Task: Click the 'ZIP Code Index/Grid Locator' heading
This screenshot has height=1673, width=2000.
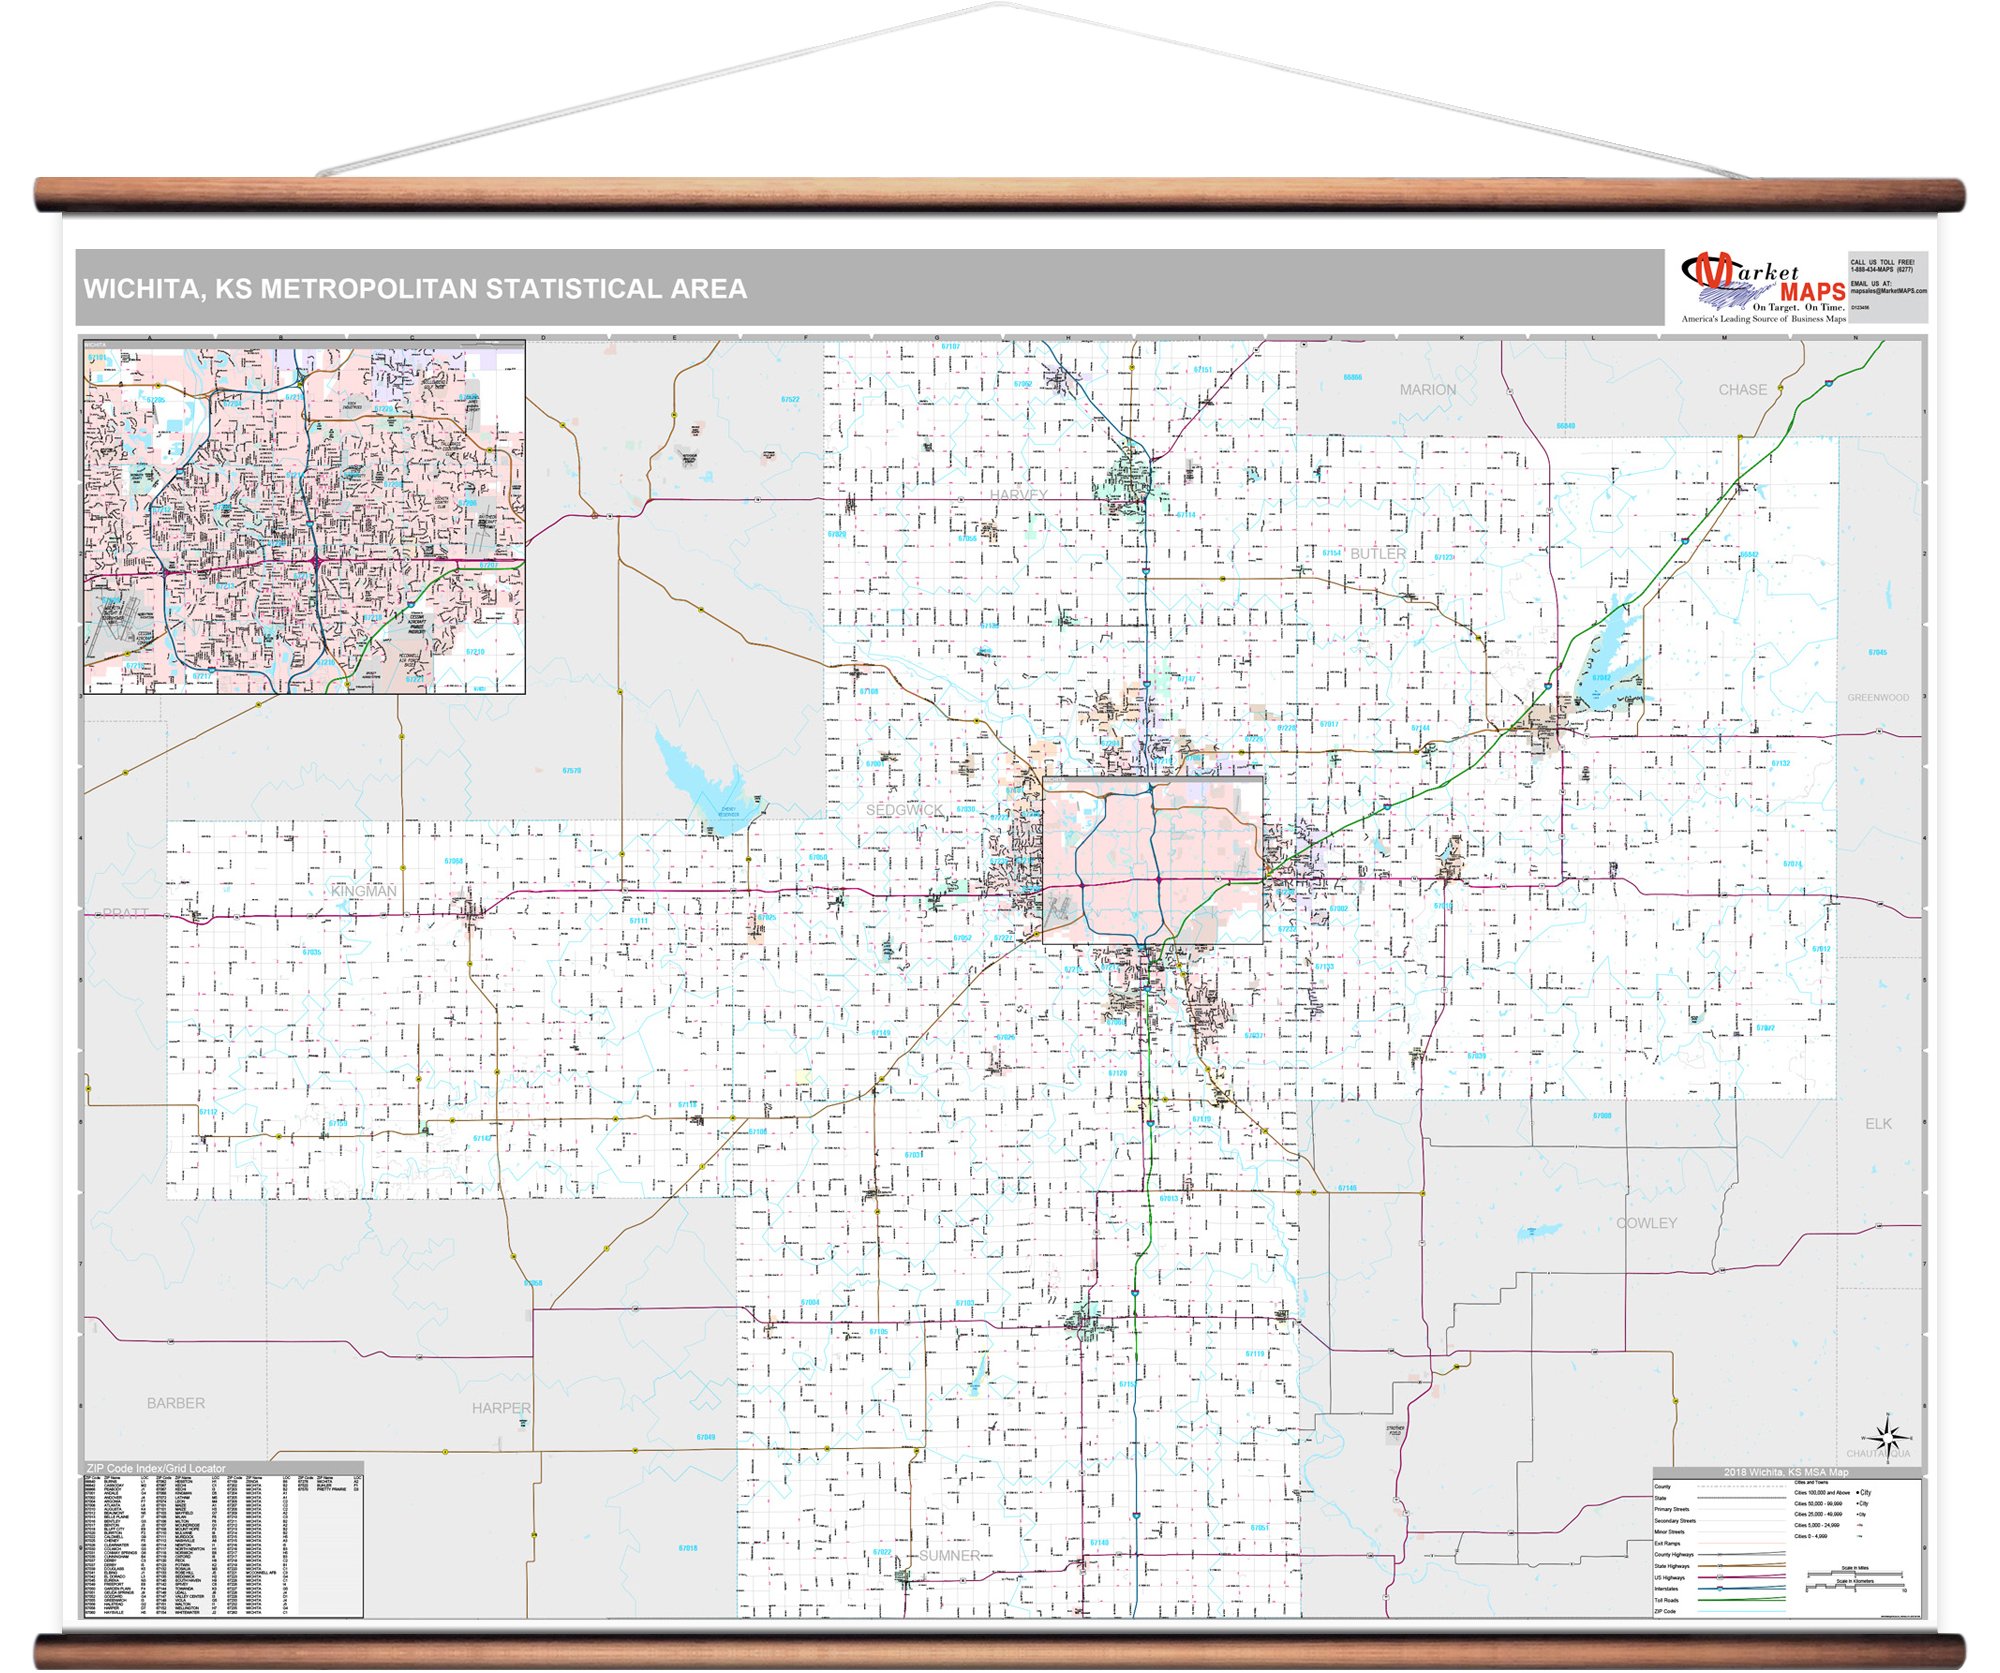Action: 156,1468
